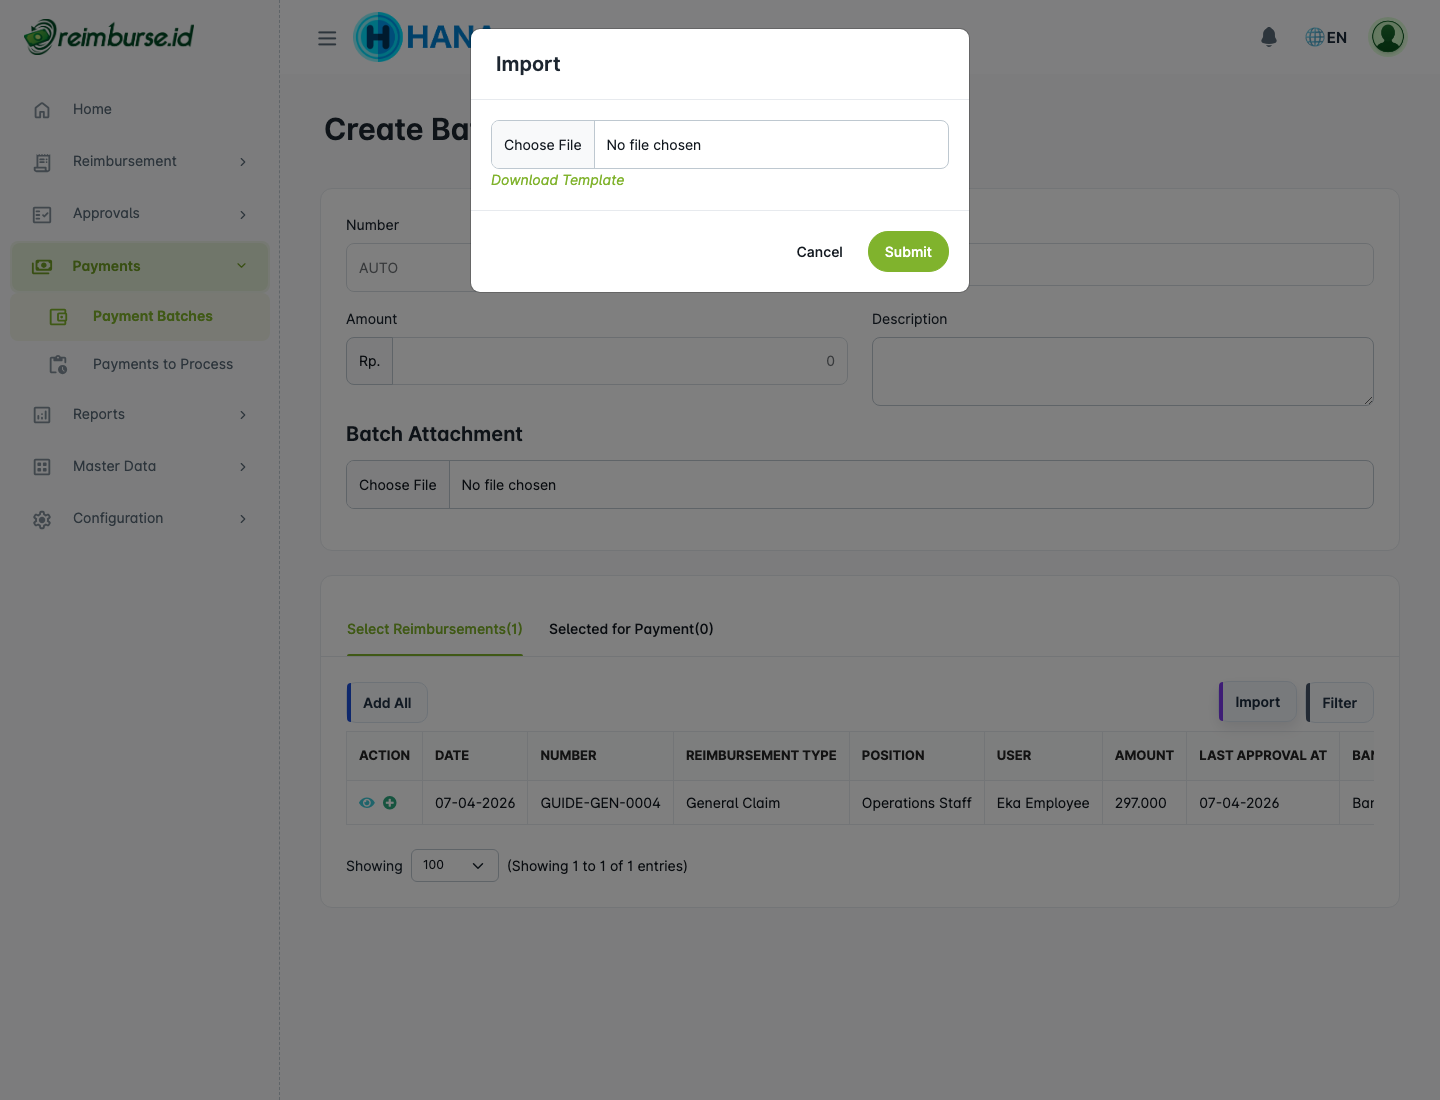Click the user profile avatar
The width and height of the screenshot is (1440, 1100).
1388,36
